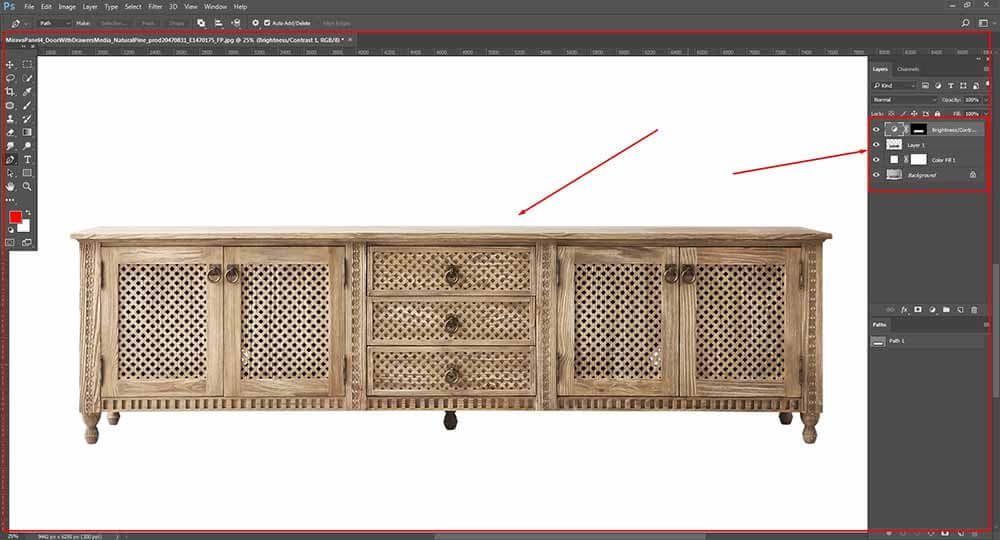Hide the Brightness/Contrast layer

pyautogui.click(x=876, y=130)
